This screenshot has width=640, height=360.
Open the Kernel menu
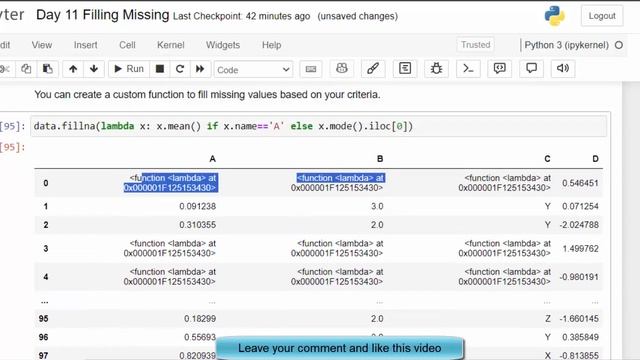click(171, 45)
